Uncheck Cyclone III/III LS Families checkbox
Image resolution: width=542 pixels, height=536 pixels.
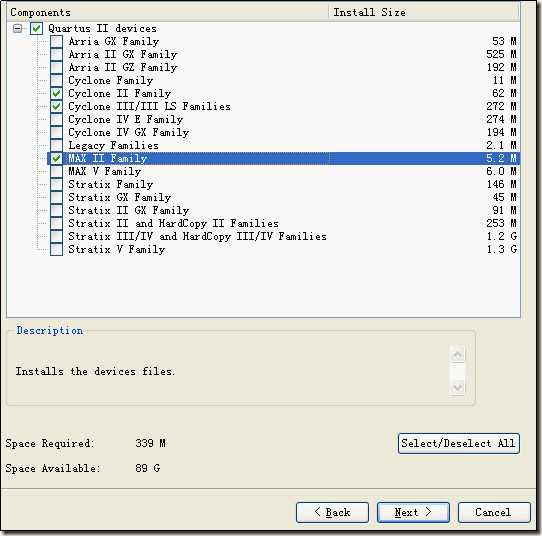[x=56, y=106]
